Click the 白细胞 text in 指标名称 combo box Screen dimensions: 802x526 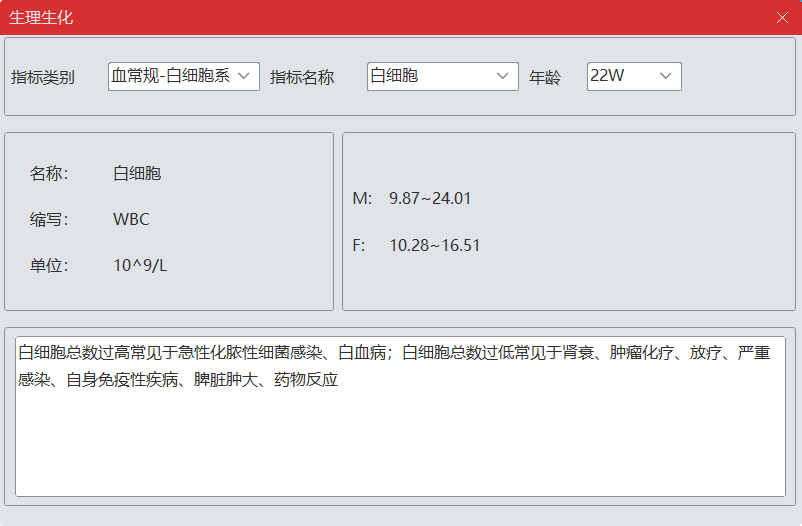click(x=394, y=76)
